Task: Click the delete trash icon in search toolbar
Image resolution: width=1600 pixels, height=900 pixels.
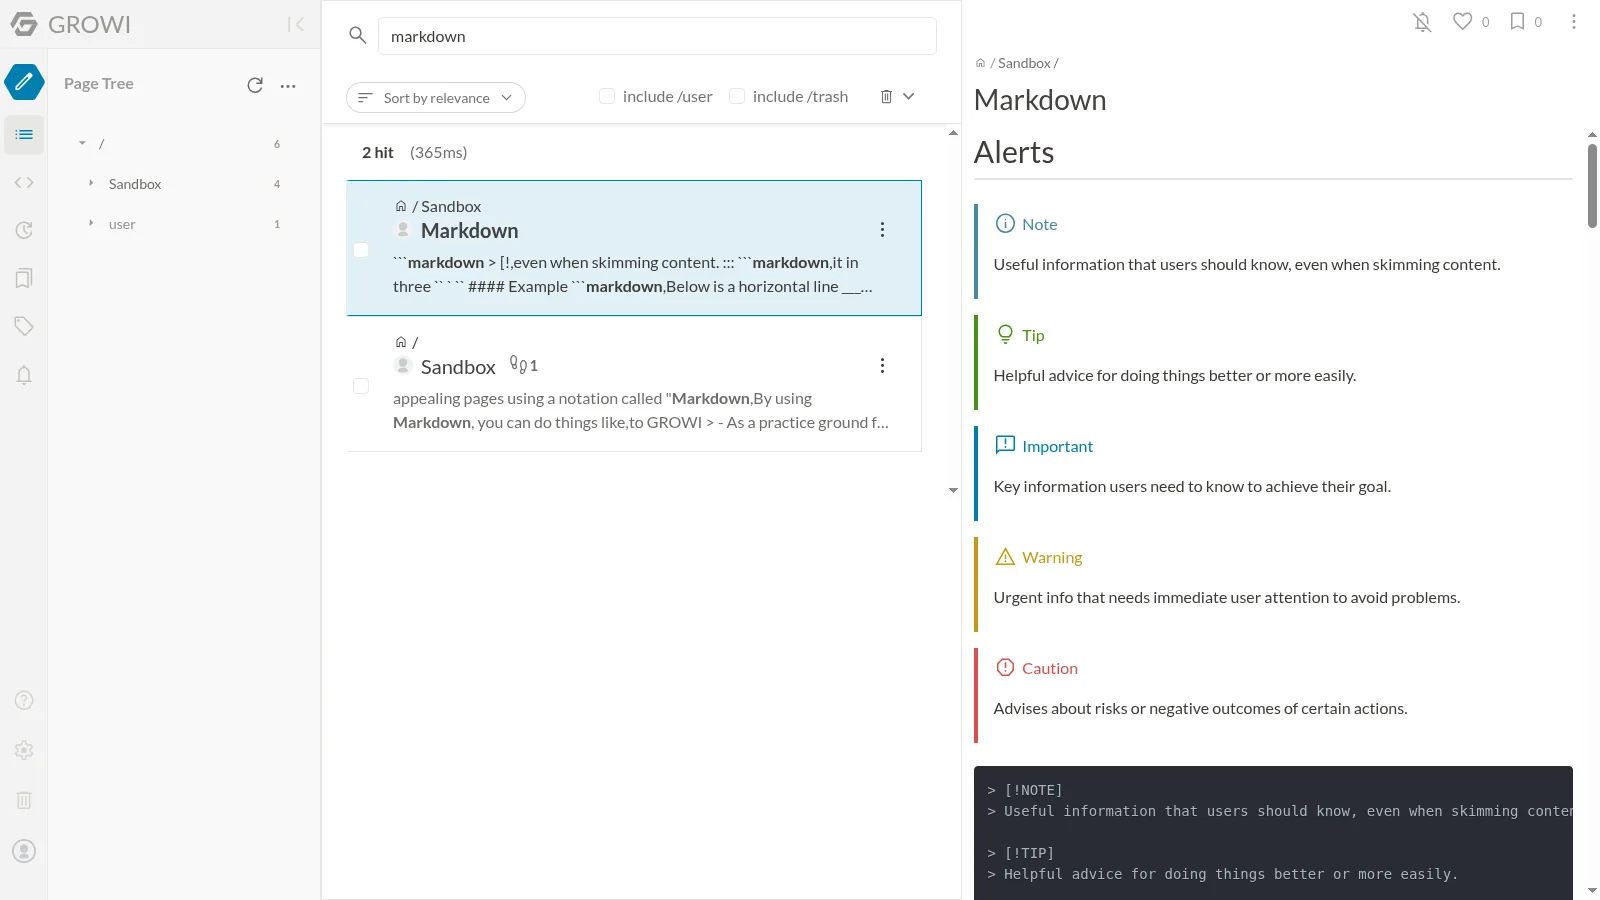Action: 886,96
